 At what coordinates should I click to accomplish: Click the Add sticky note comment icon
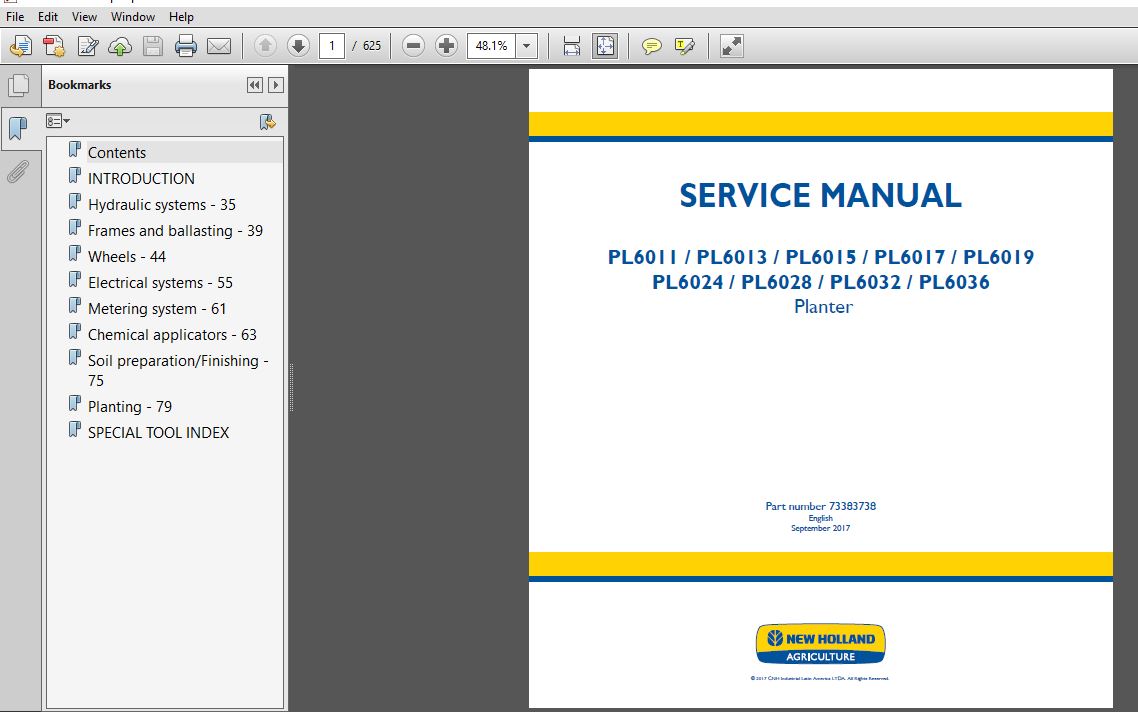point(652,46)
